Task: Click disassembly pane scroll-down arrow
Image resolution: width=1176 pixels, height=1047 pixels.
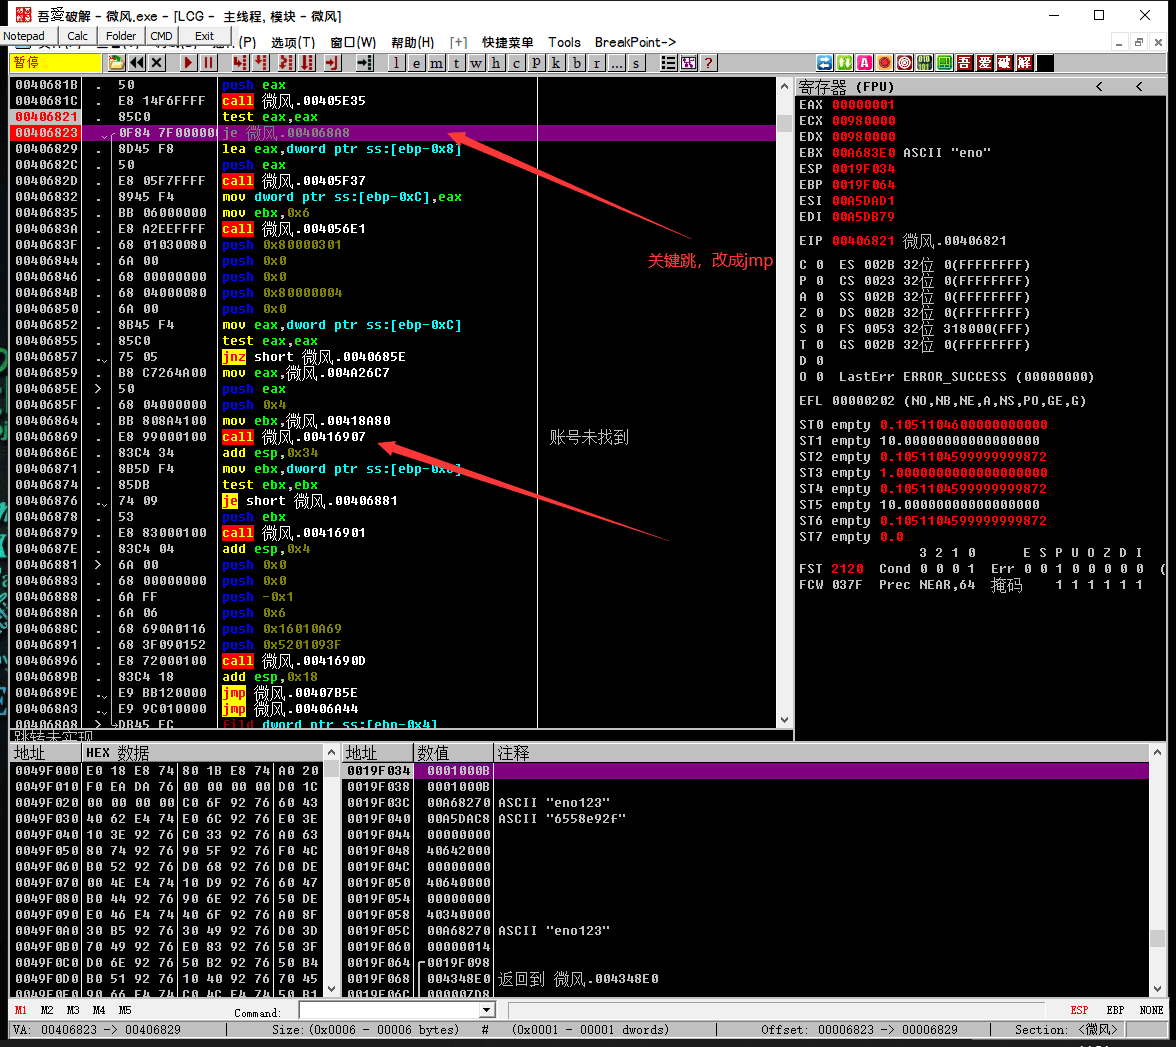Action: point(784,720)
